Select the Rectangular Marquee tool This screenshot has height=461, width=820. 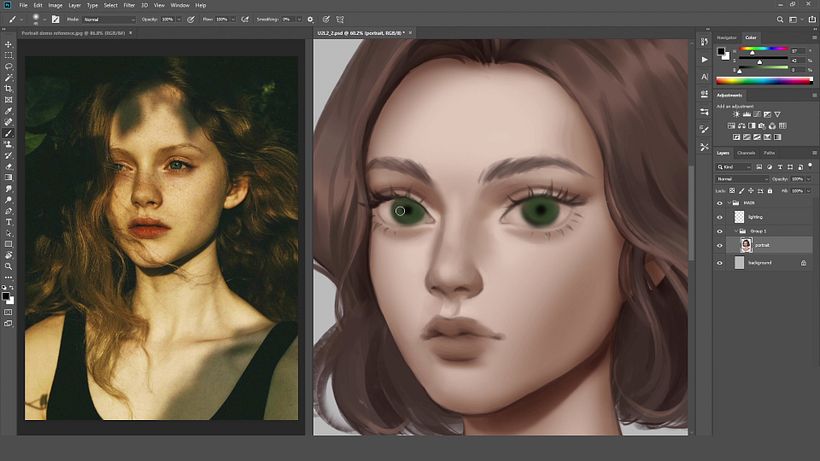pos(8,55)
